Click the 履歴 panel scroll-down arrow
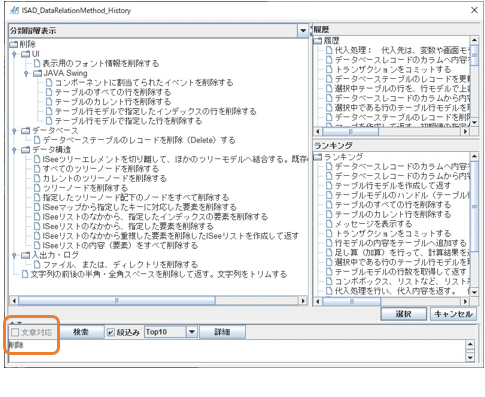The width and height of the screenshot is (485, 397). click(x=474, y=122)
